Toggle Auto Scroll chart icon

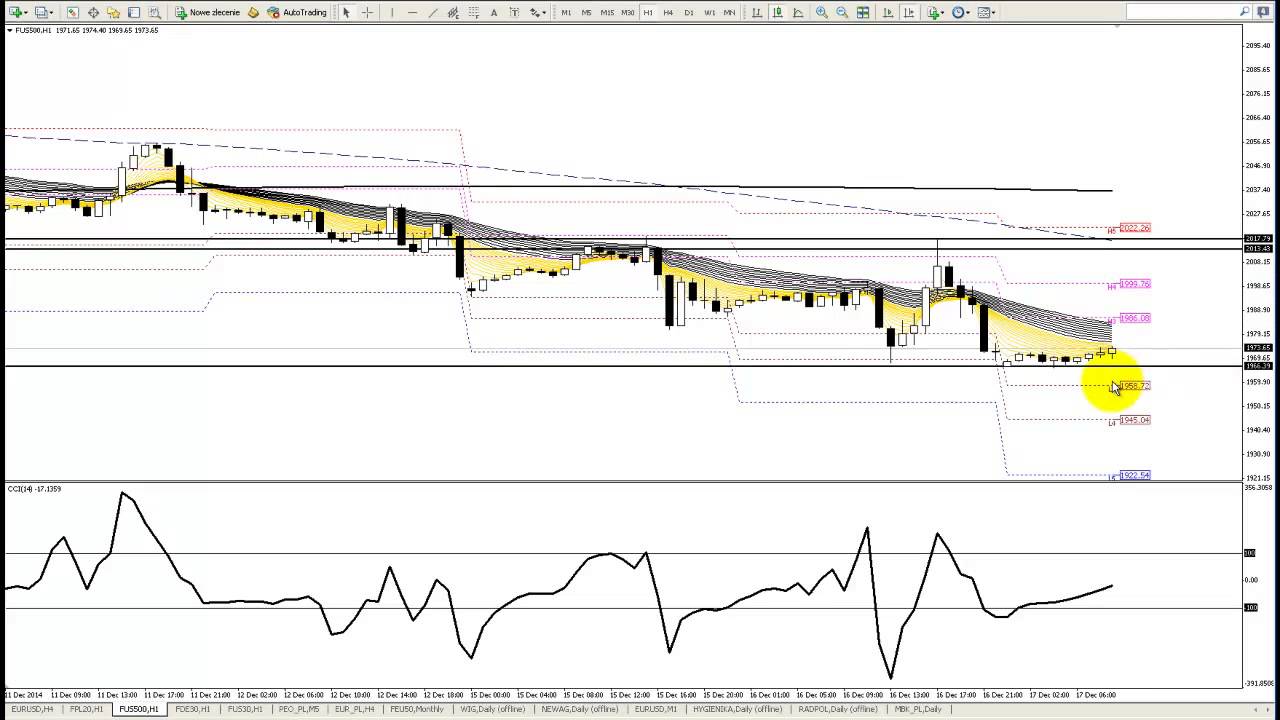(888, 12)
